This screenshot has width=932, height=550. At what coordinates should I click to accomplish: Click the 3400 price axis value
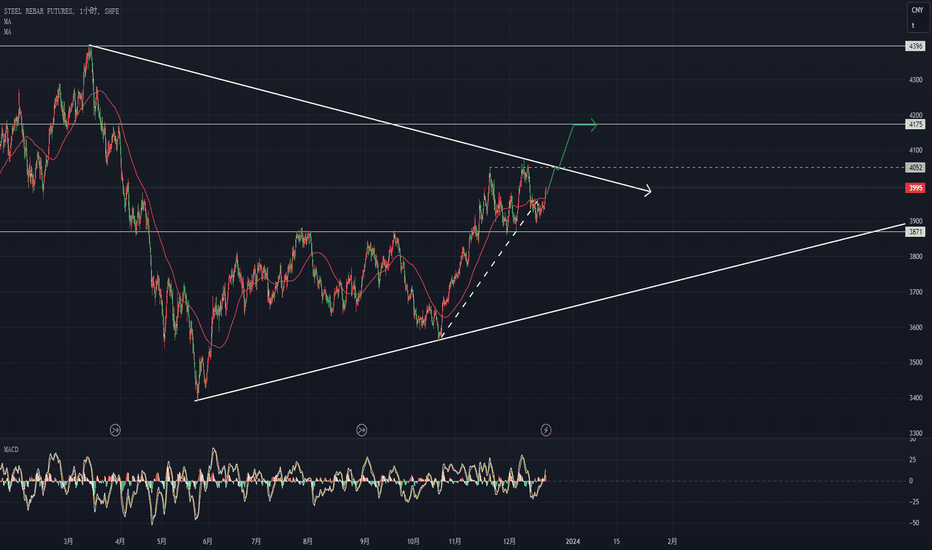[x=915, y=398]
